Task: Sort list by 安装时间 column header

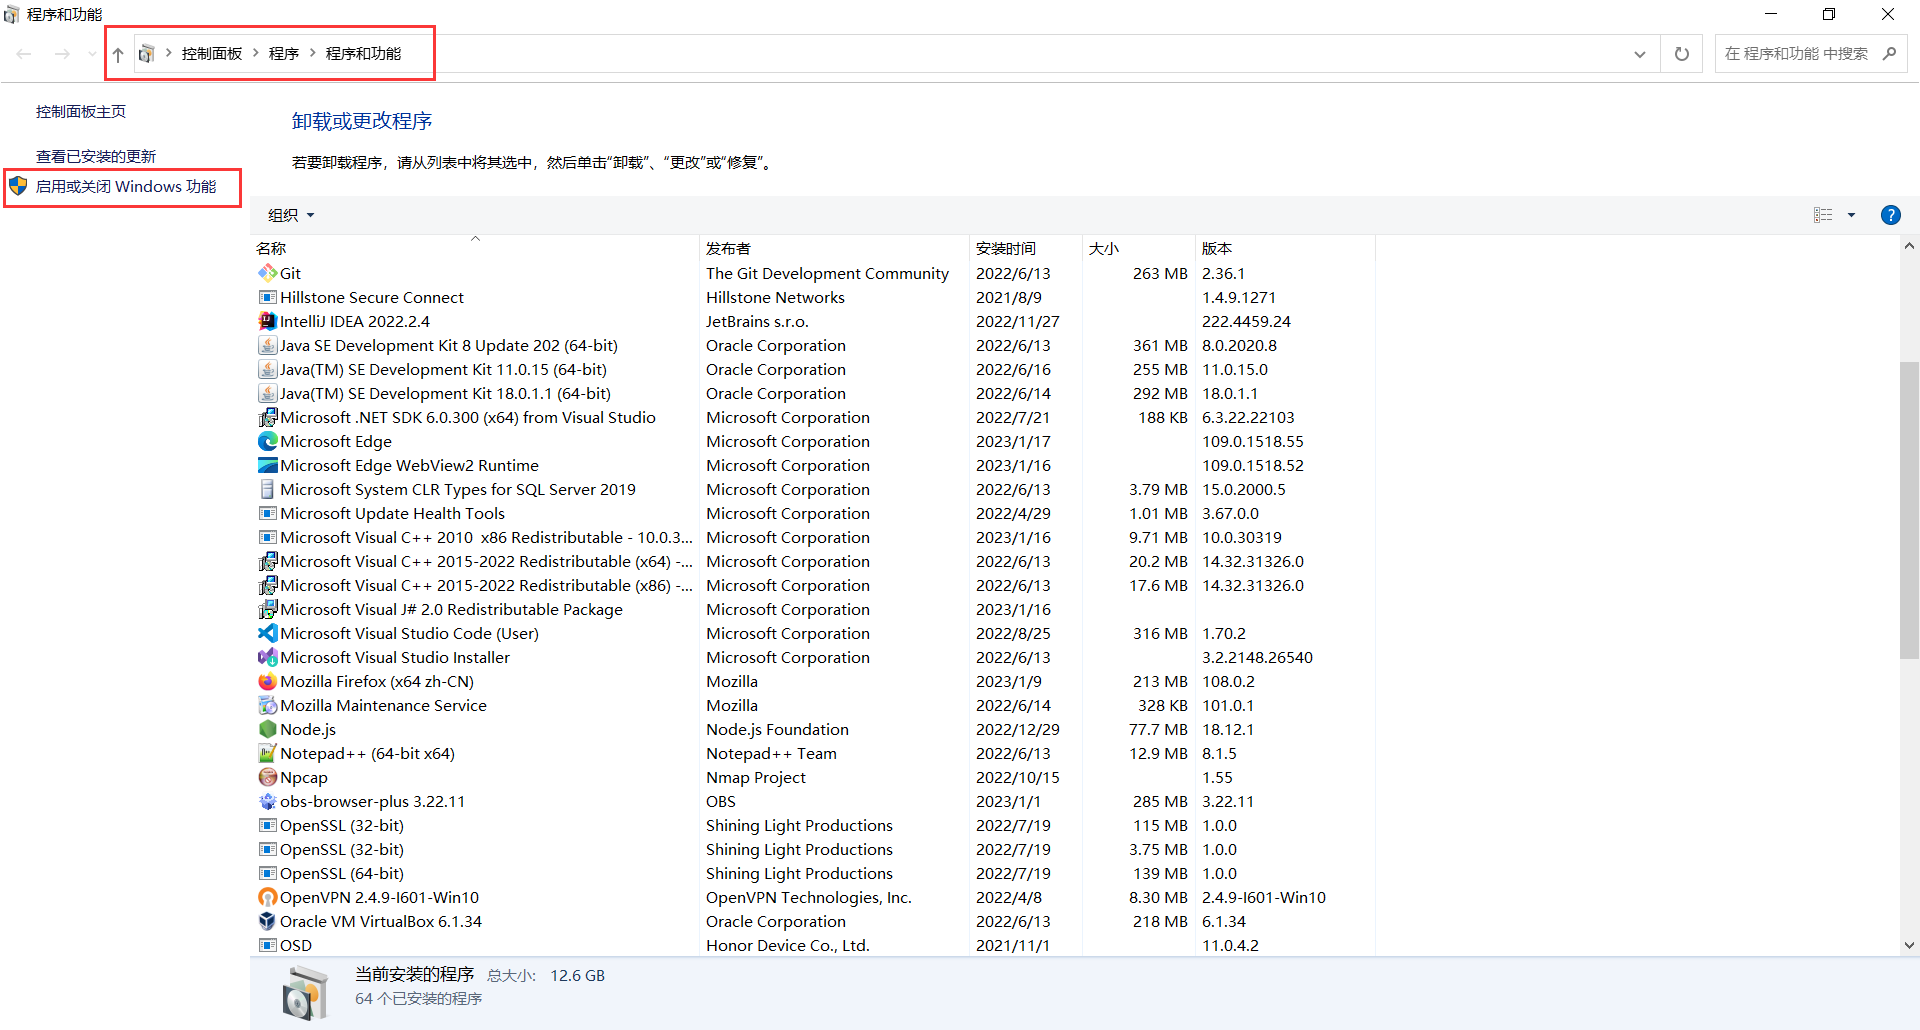Action: [1026, 248]
